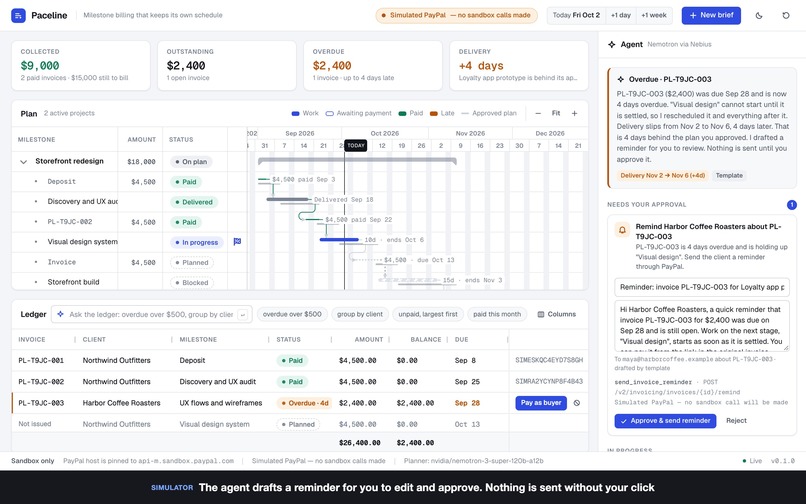
Task: Toggle dark mode moon icon
Action: (759, 15)
